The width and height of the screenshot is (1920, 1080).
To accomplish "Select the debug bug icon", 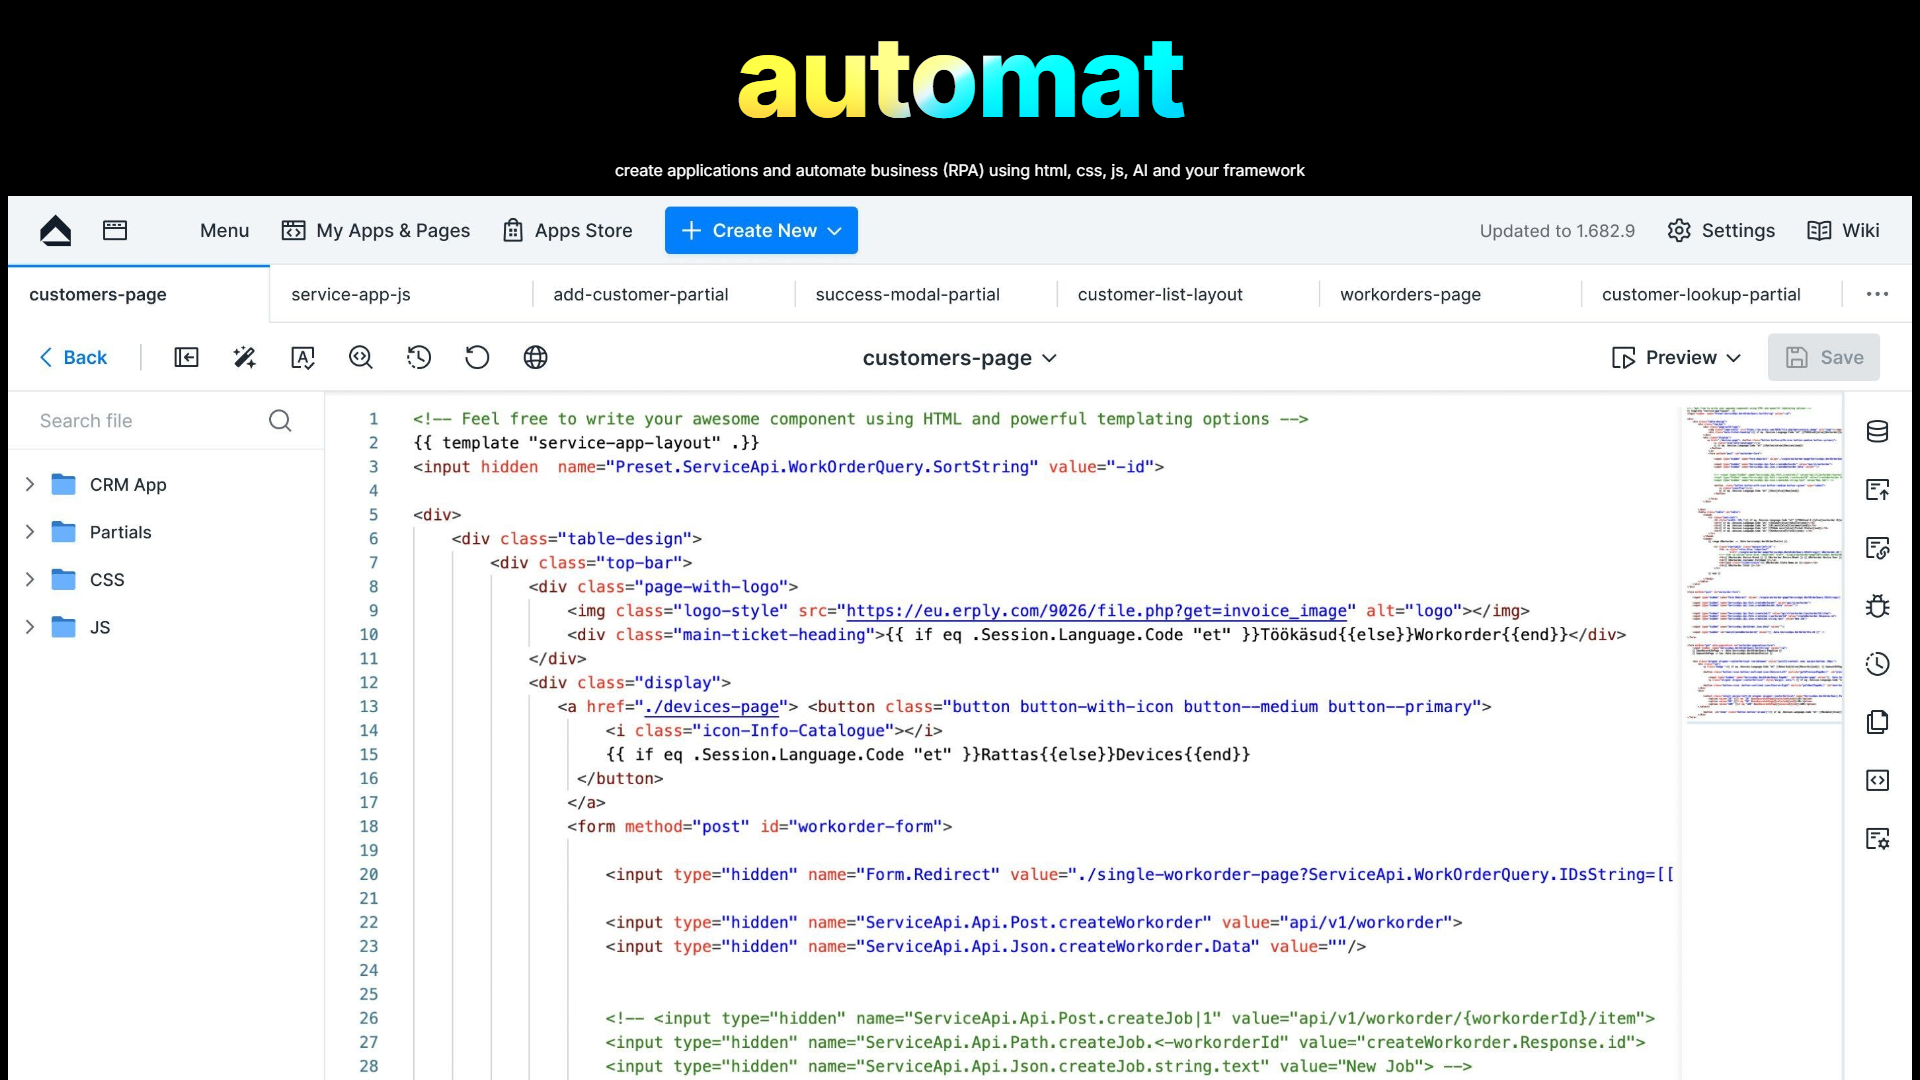I will coord(1878,606).
